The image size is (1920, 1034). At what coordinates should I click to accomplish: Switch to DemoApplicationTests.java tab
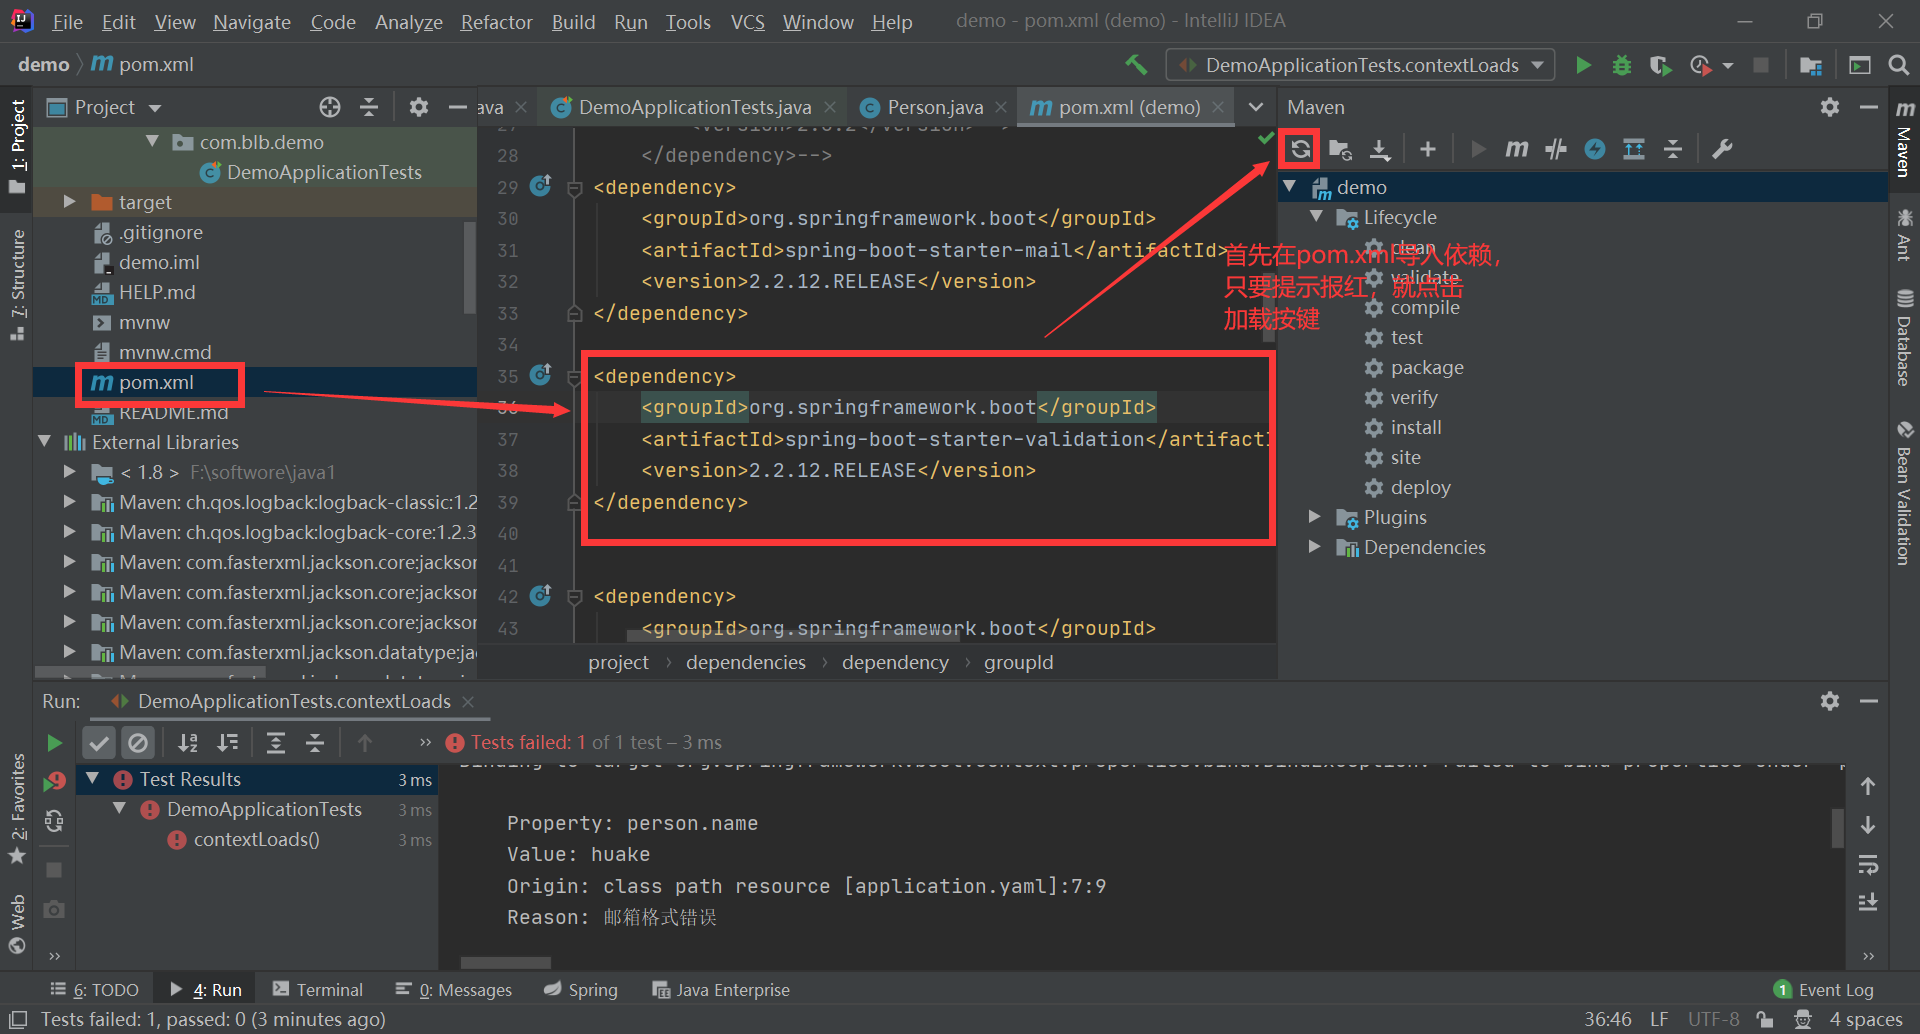[694, 107]
